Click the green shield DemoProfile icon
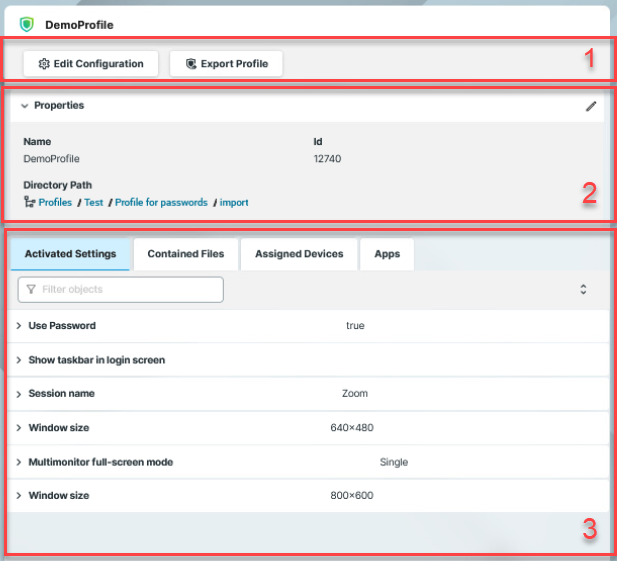This screenshot has height=561, width=617. coord(27,24)
